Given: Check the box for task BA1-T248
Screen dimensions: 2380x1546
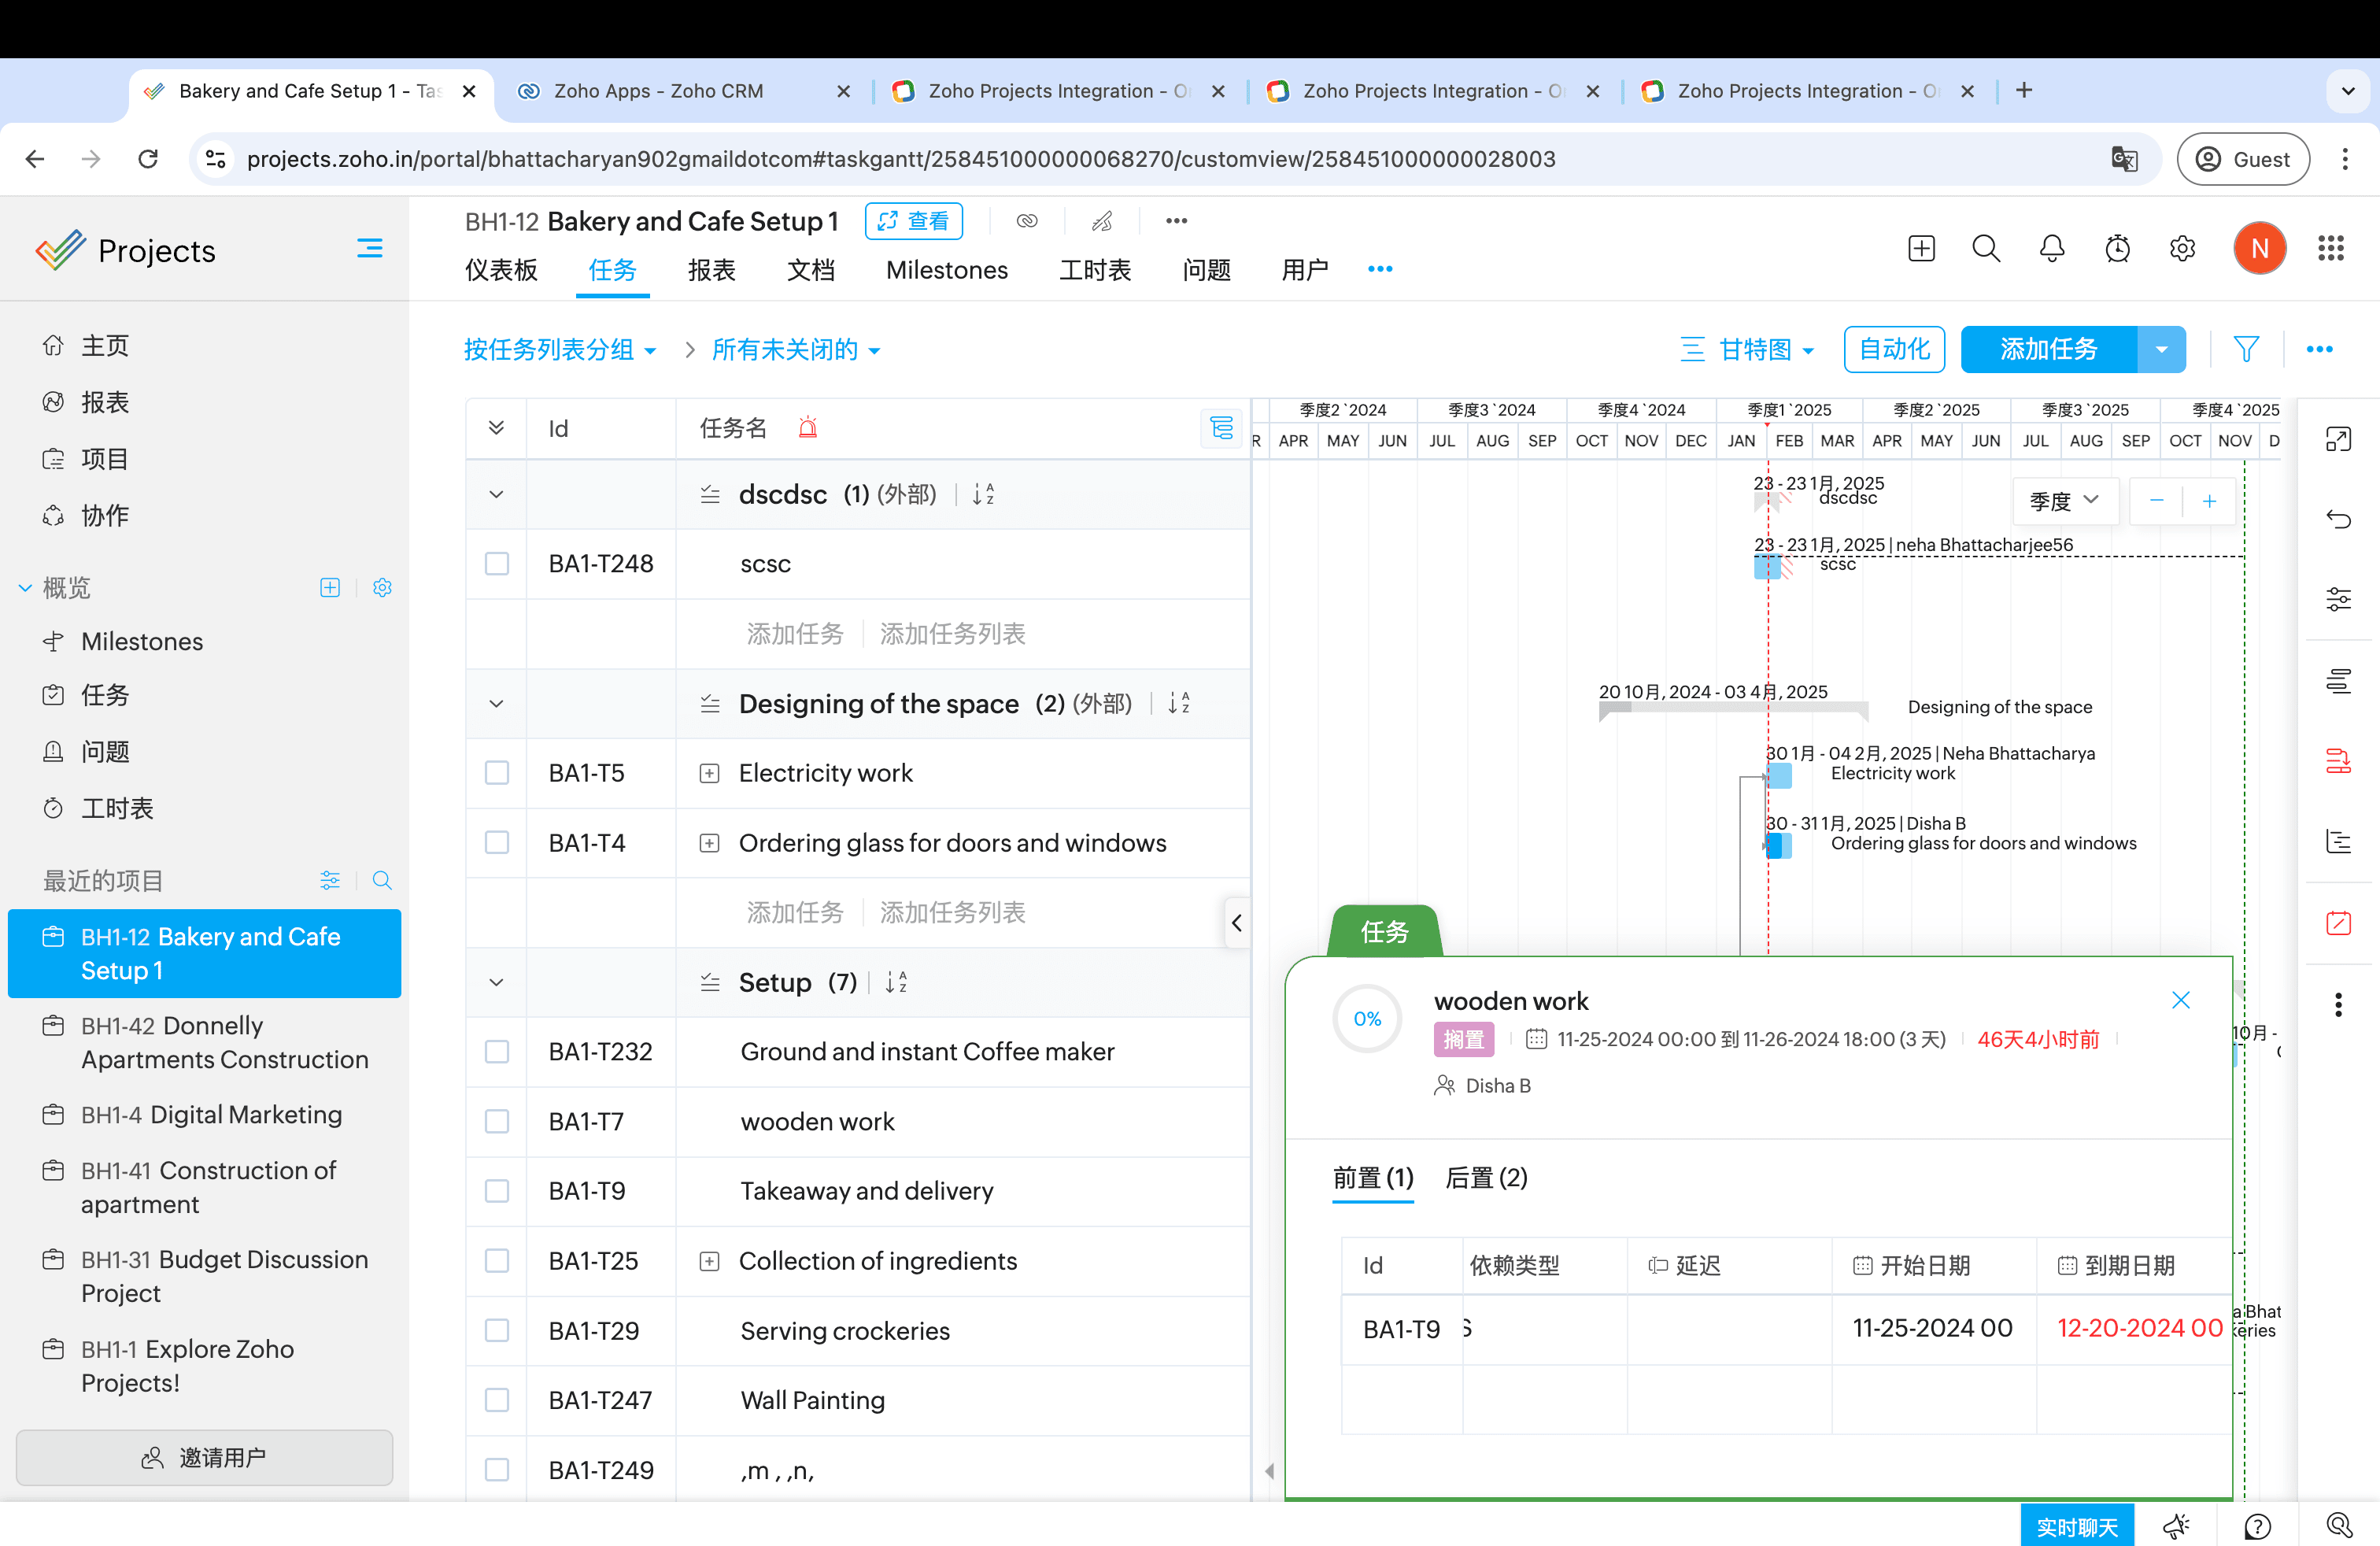Looking at the screenshot, I should pyautogui.click(x=497, y=564).
